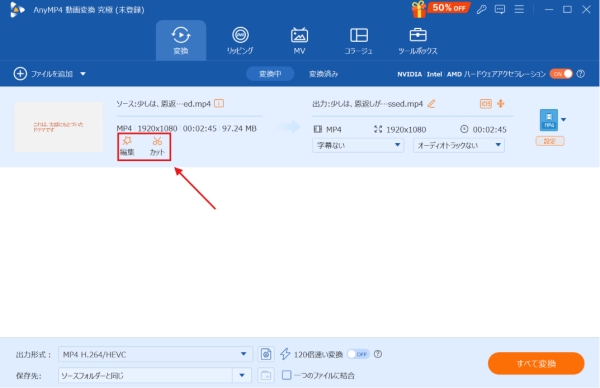
Task: Open the コラージュ tab
Action: pos(359,41)
